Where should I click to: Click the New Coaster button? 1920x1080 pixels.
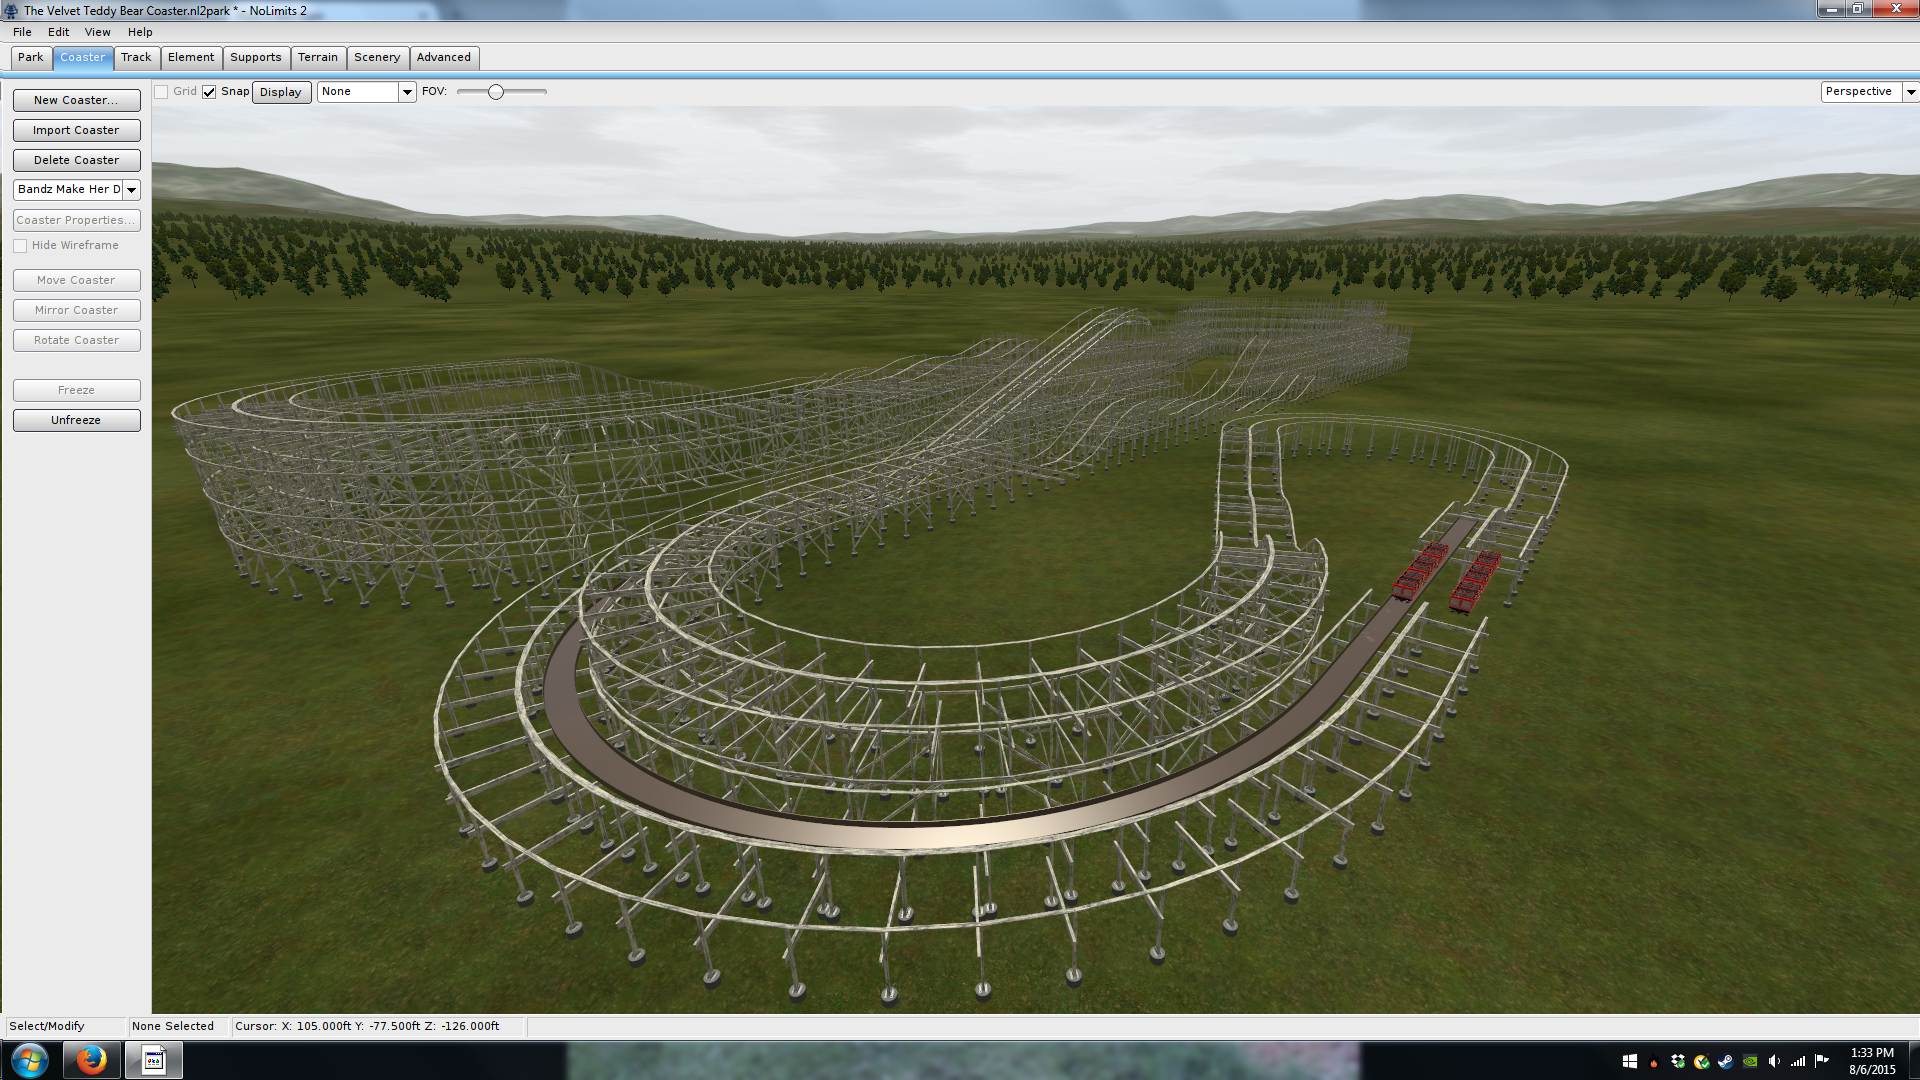[x=76, y=101]
